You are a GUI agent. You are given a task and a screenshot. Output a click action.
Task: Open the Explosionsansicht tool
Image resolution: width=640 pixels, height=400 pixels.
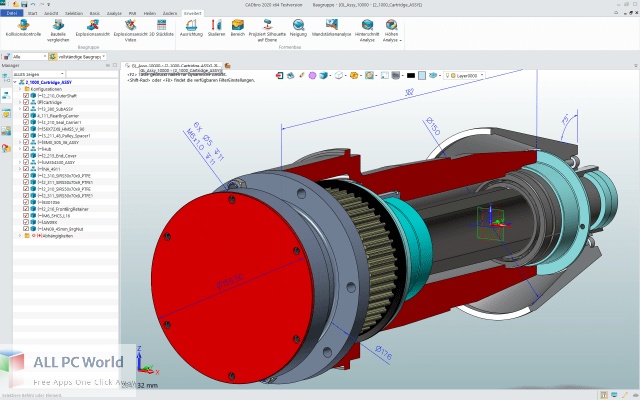pos(93,29)
